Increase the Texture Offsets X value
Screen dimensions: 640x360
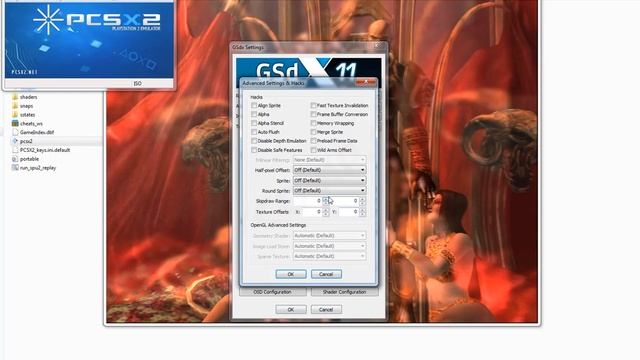pos(325,210)
